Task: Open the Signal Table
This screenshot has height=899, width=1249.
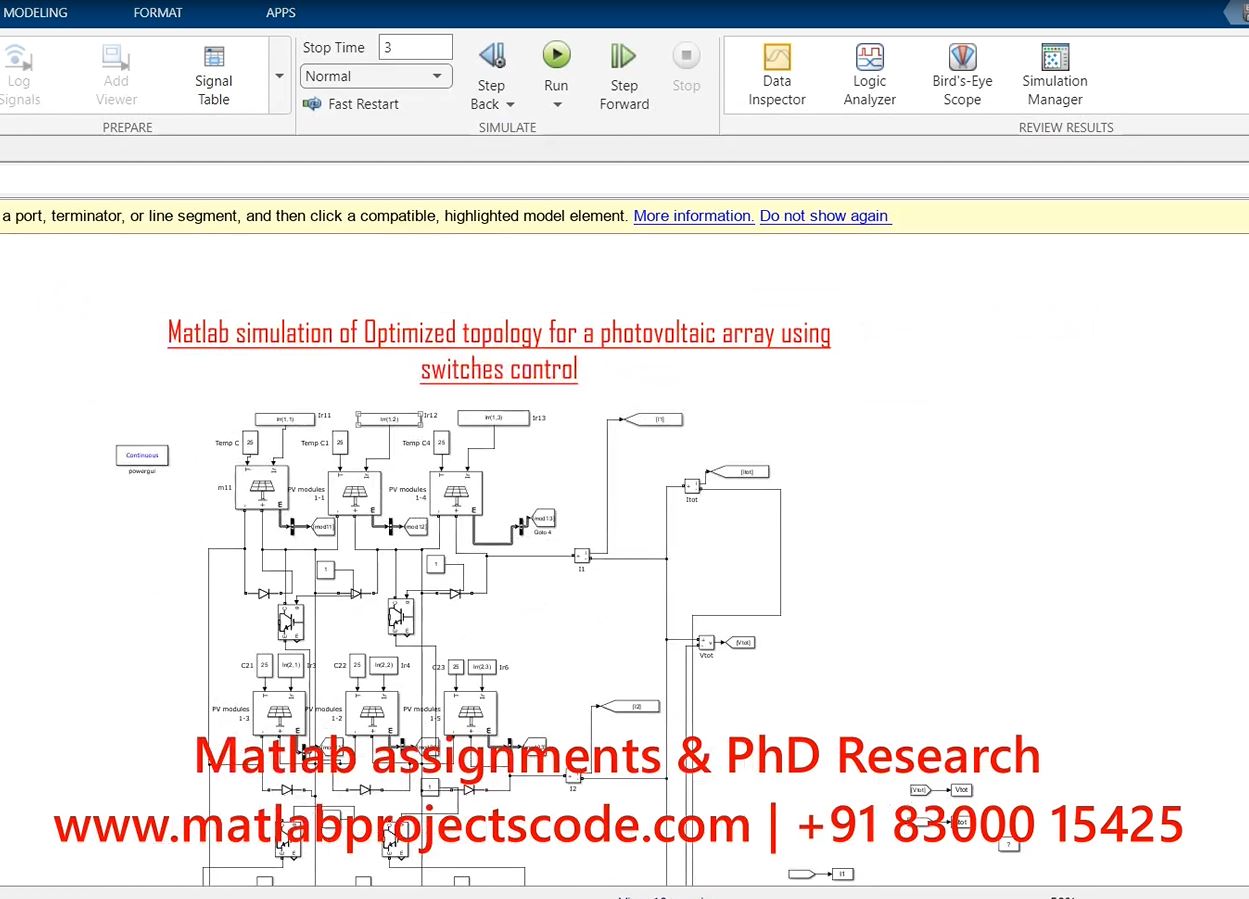Action: (x=213, y=75)
